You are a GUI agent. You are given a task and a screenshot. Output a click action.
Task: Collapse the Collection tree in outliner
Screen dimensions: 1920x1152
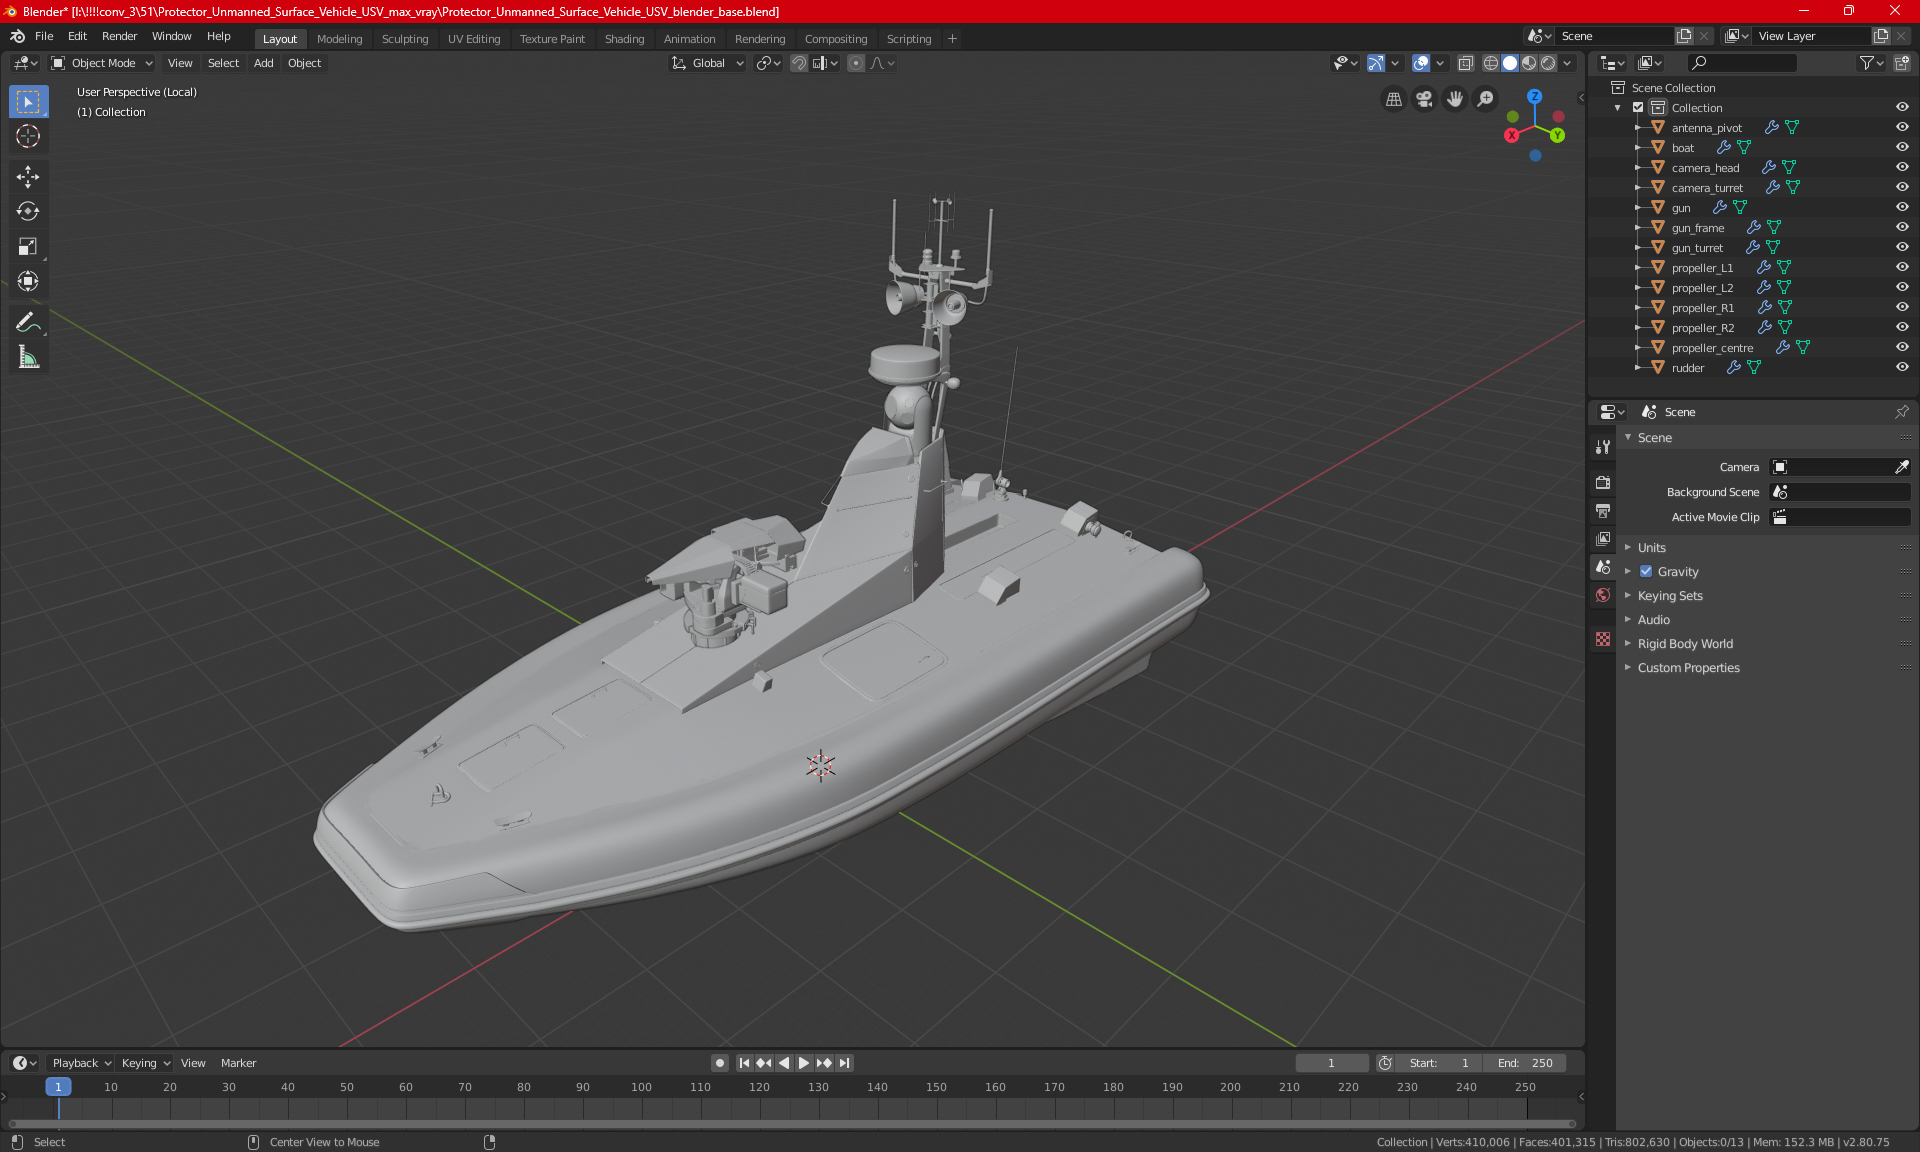(x=1618, y=107)
